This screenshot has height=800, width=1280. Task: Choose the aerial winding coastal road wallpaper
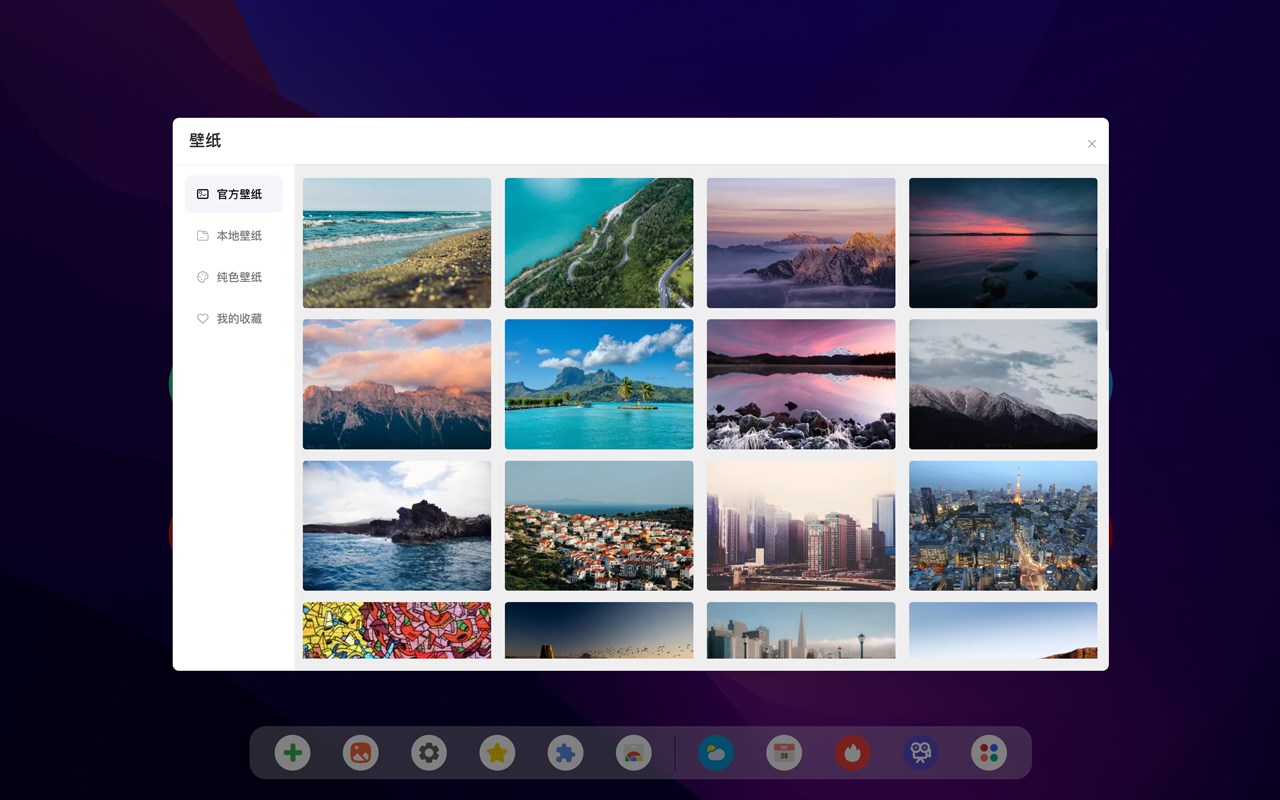599,243
